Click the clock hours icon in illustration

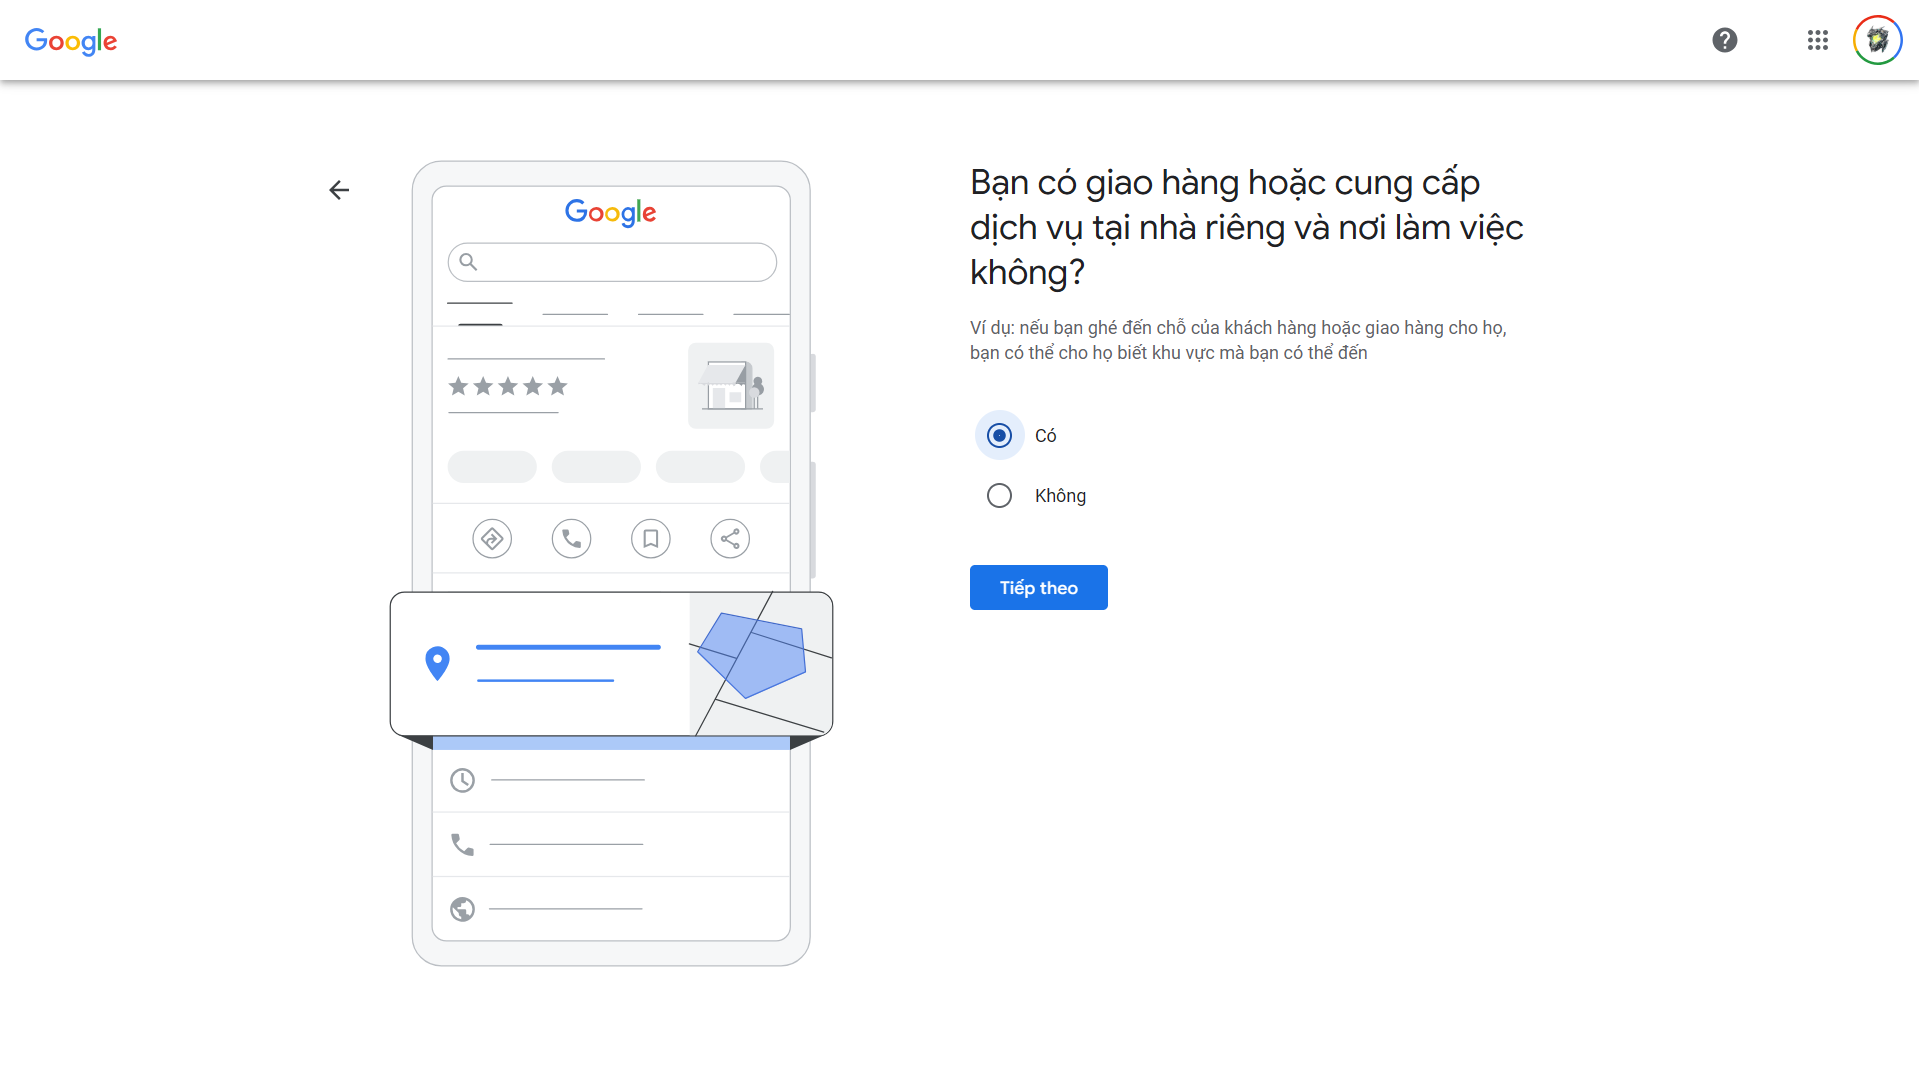point(462,780)
